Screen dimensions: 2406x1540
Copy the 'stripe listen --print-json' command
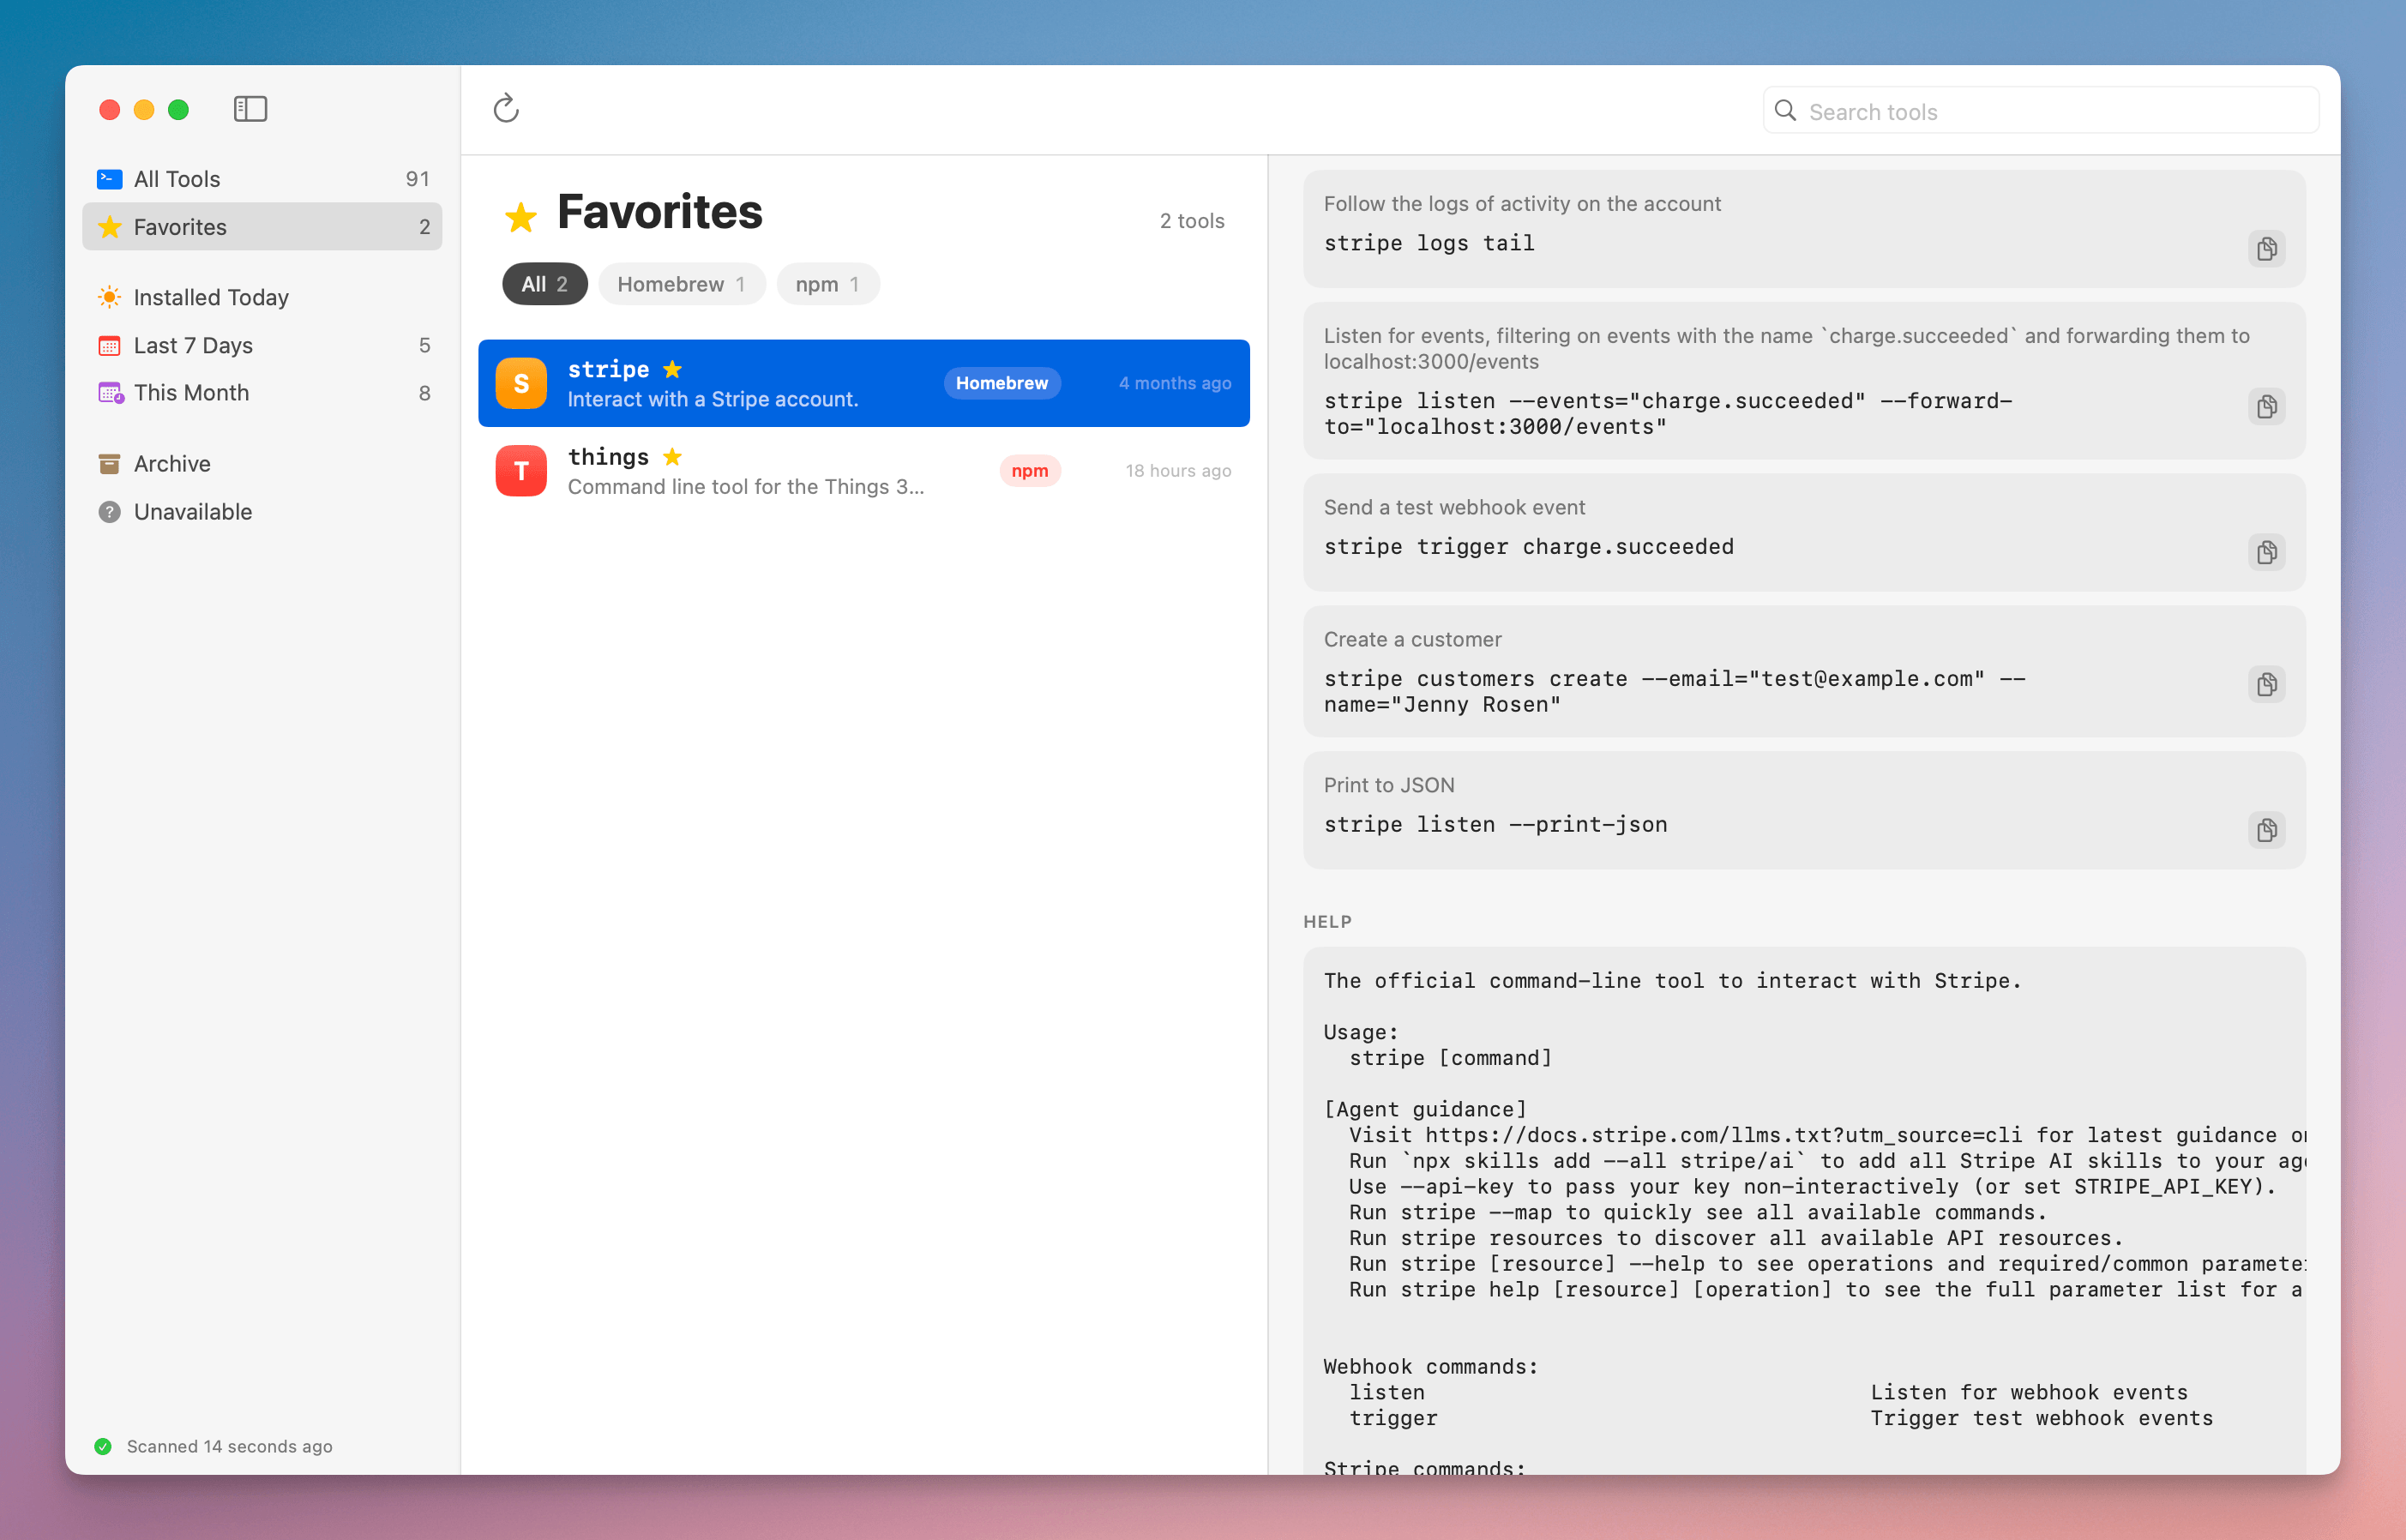pyautogui.click(x=2266, y=830)
